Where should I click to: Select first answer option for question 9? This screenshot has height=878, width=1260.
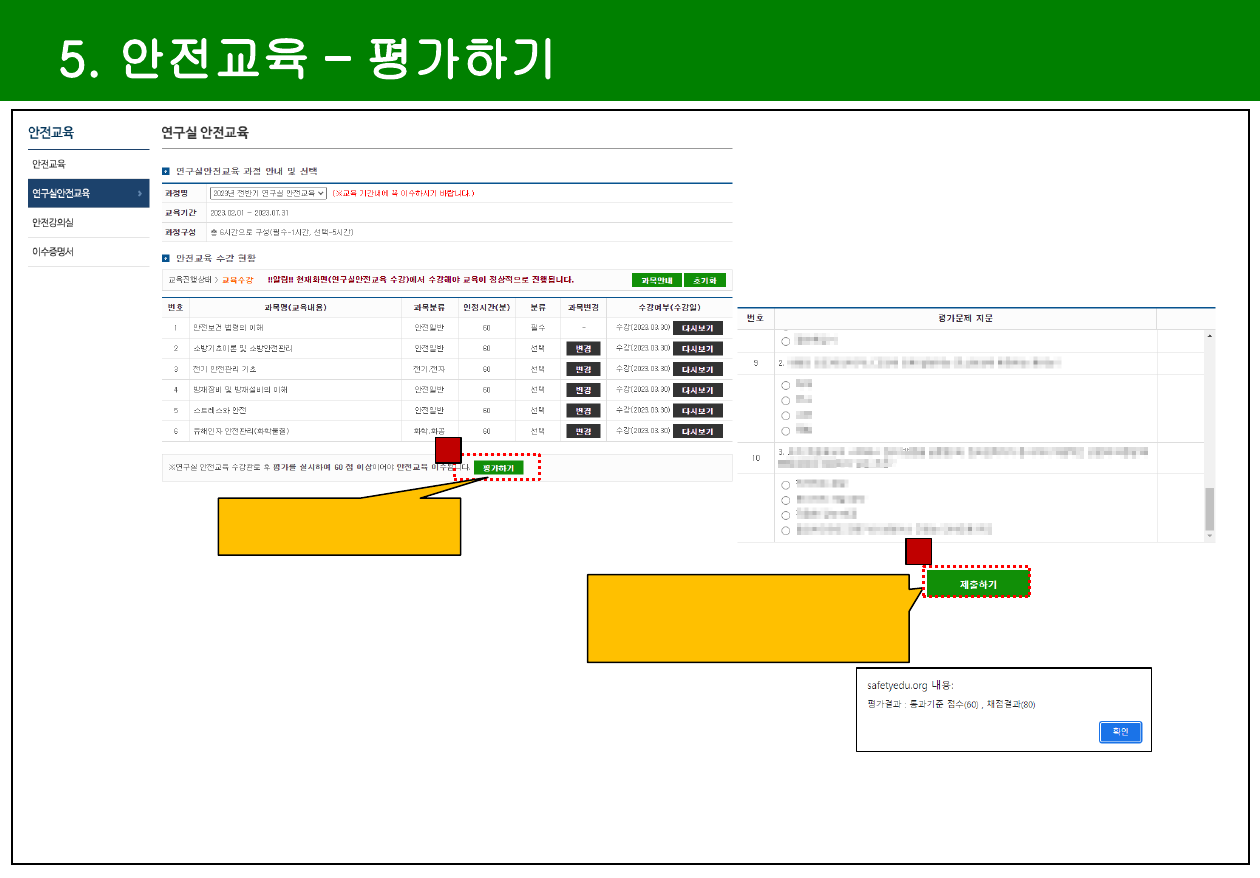[x=786, y=385]
